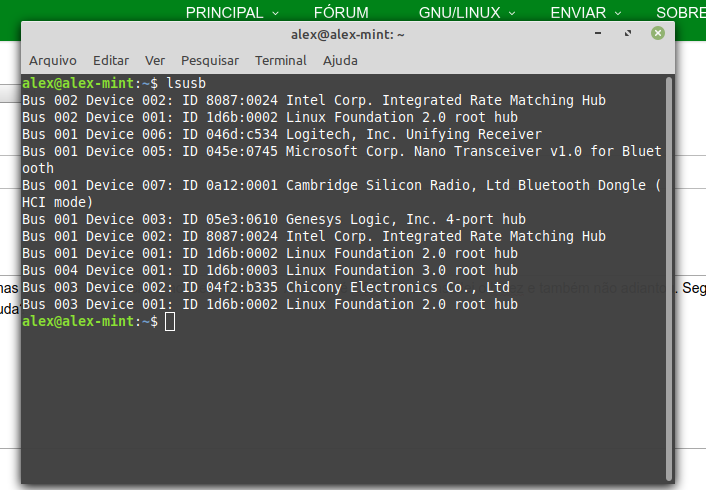Click the terminal cursor at the last prompt
Screen dimensions: 706x490
[170, 322]
